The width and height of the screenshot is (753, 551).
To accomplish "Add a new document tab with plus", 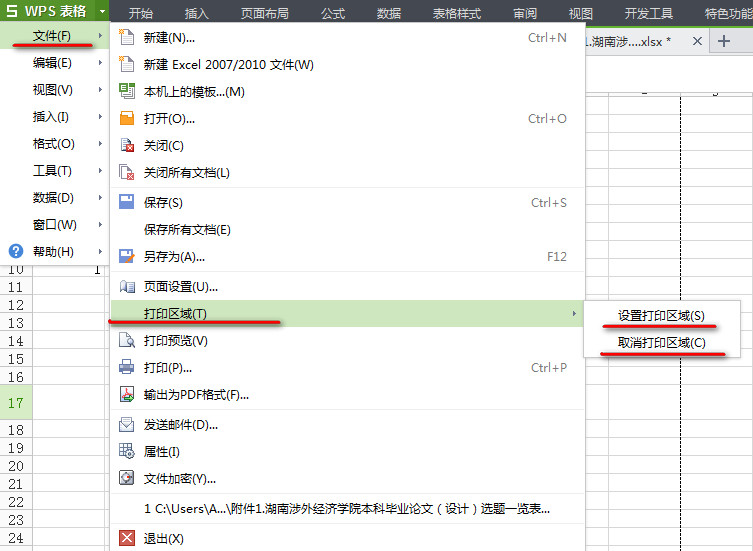I will coord(724,41).
